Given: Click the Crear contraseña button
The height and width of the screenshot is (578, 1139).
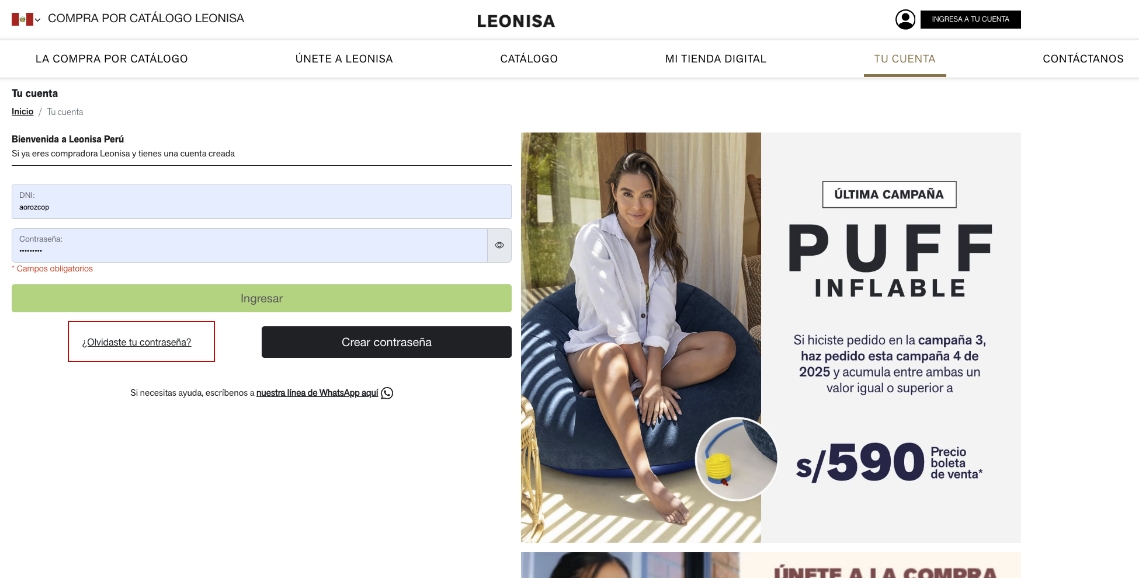Looking at the screenshot, I should (386, 342).
